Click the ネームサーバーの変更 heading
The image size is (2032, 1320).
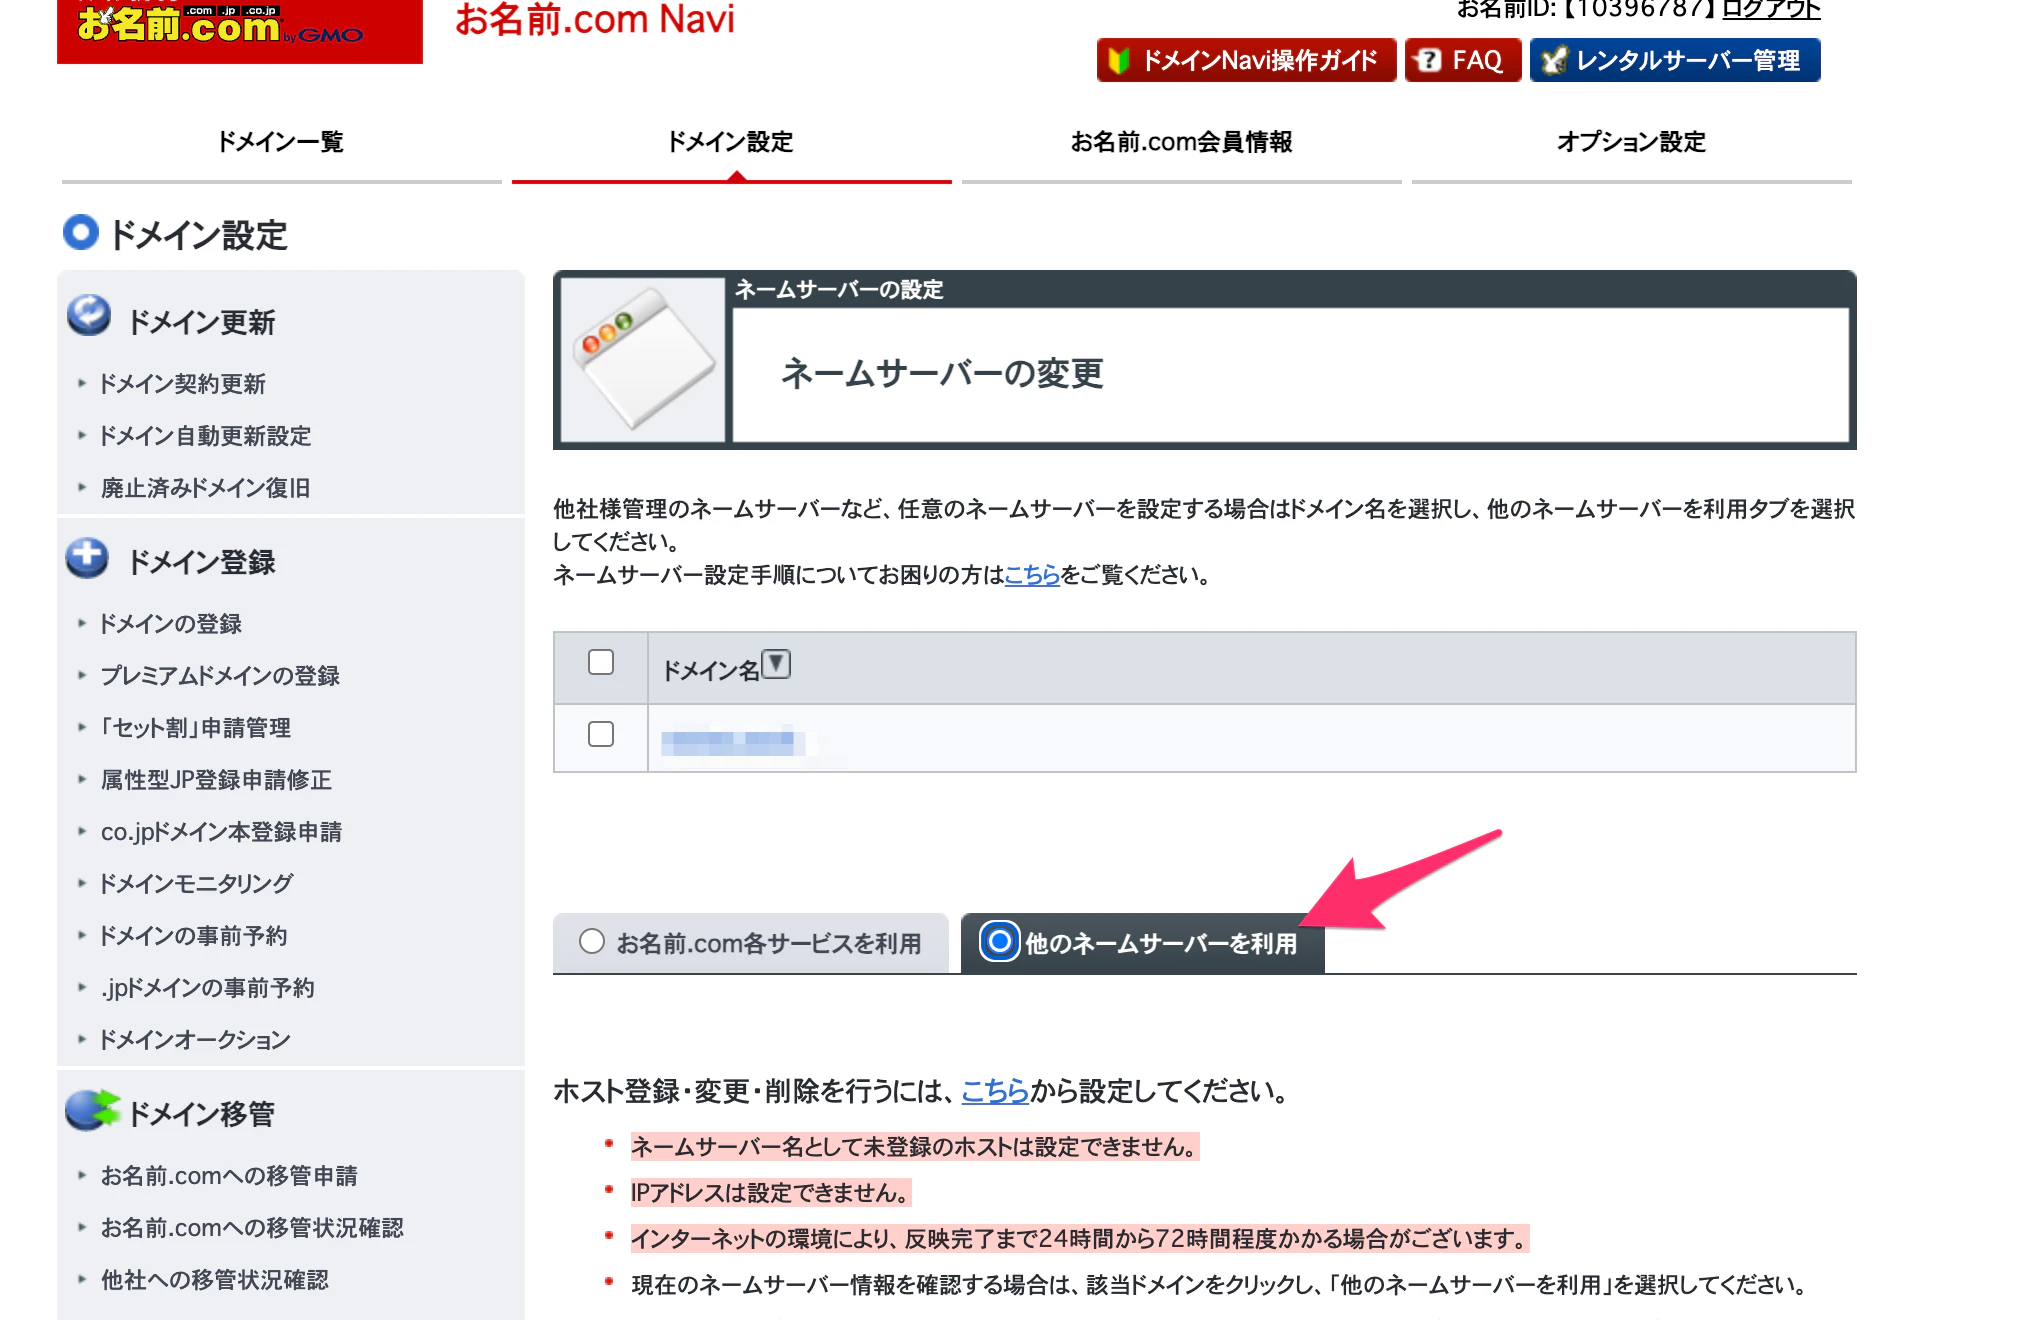[x=942, y=373]
